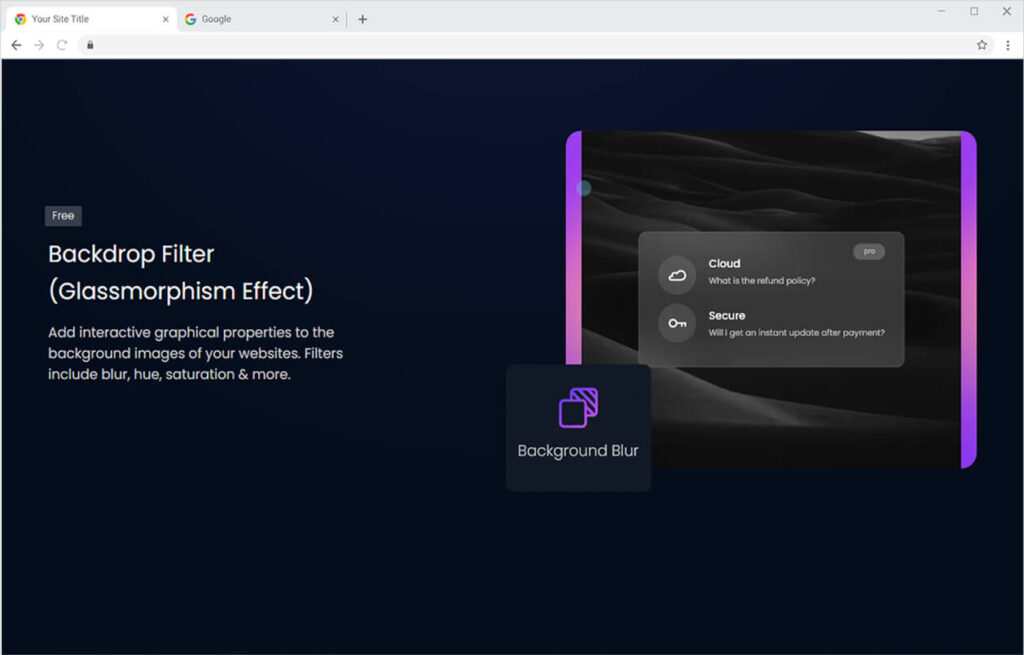
Task: Open the Chrome three-dot menu
Action: (1007, 45)
